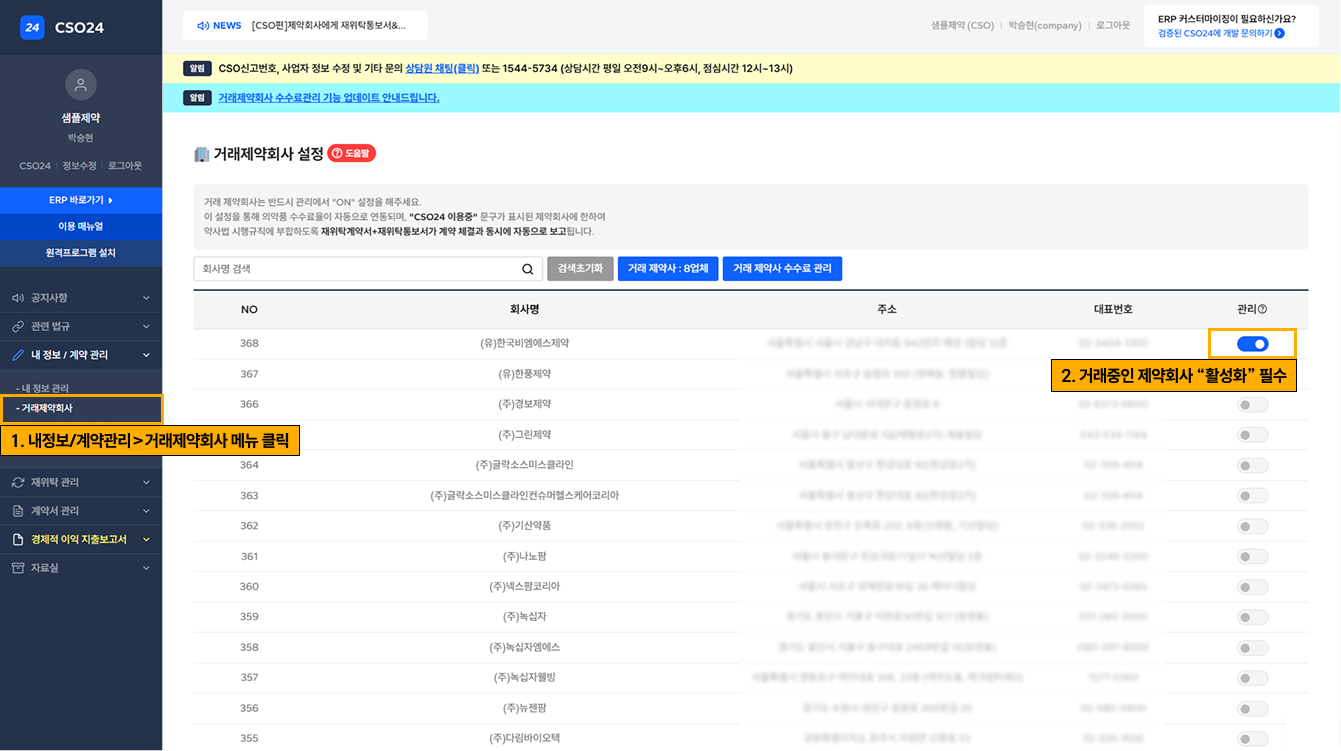Image resolution: width=1341 pixels, height=751 pixels.
Task: Click the 대표번호 column header
Action: [x=1113, y=310]
